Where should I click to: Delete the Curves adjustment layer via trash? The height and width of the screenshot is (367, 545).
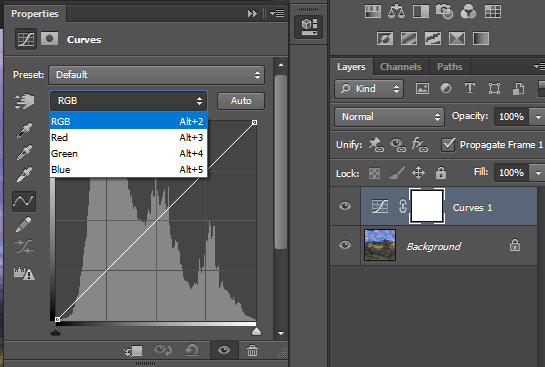tap(252, 350)
